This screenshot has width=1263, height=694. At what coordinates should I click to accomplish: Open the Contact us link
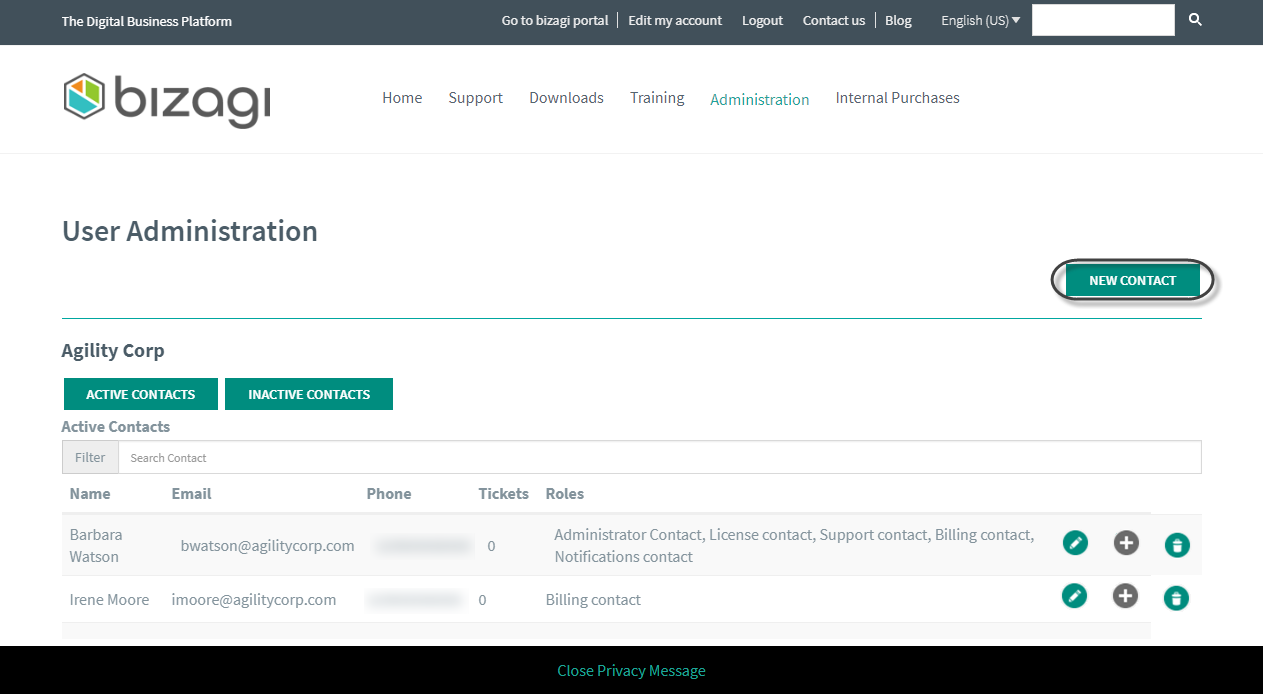coord(834,20)
